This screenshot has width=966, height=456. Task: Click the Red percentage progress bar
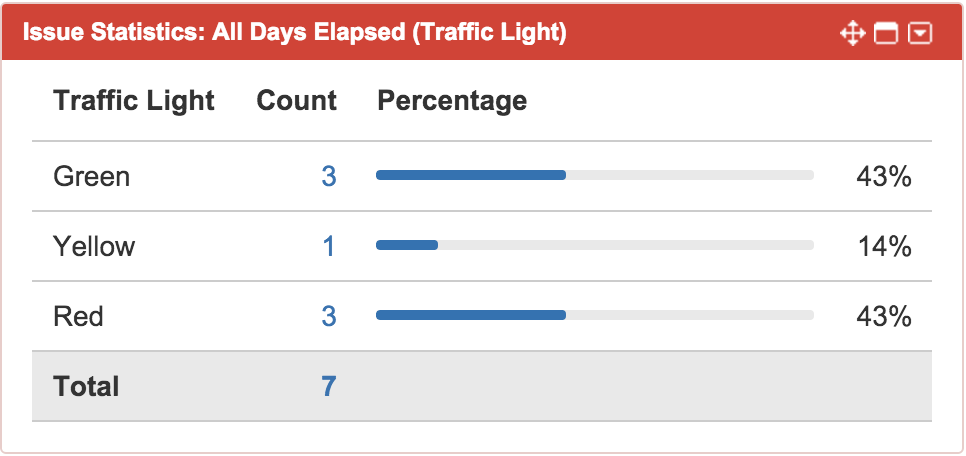click(594, 315)
